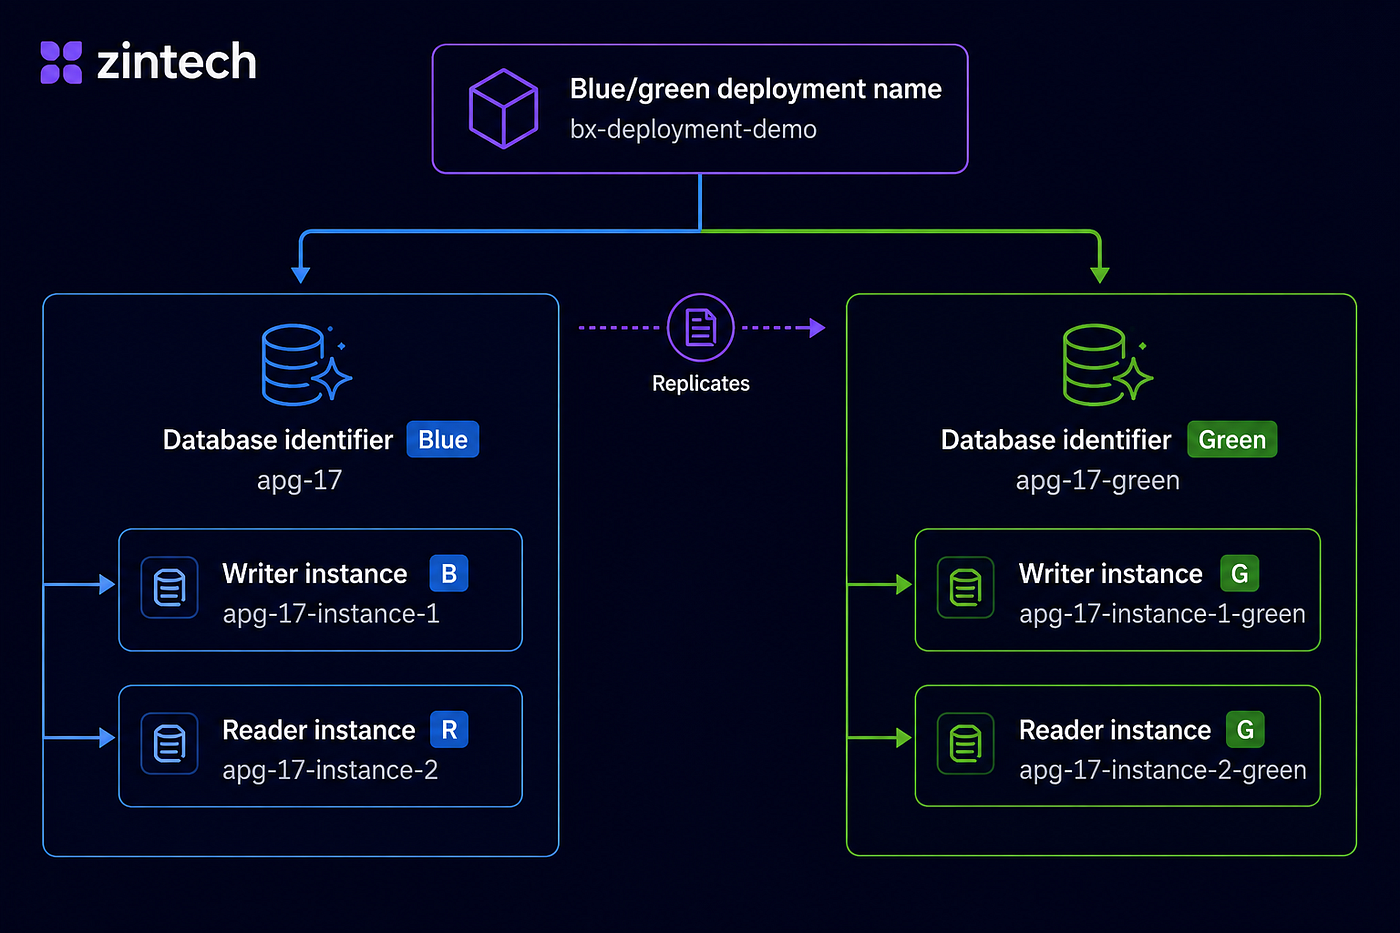The image size is (1400, 933).
Task: Click the B badge on blue Writer instance
Action: [x=449, y=574]
